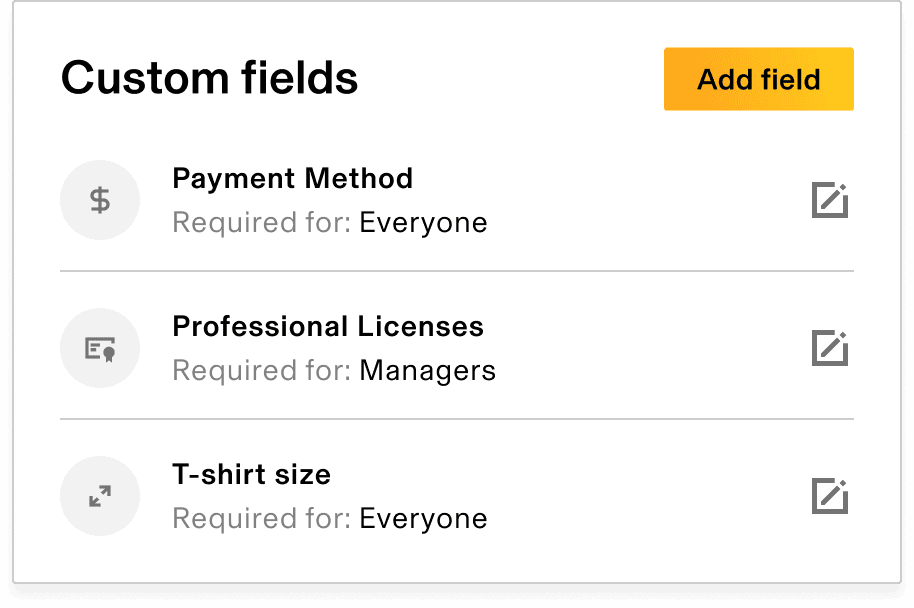Select the badge icon next to Professional Licenses

pyautogui.click(x=100, y=348)
